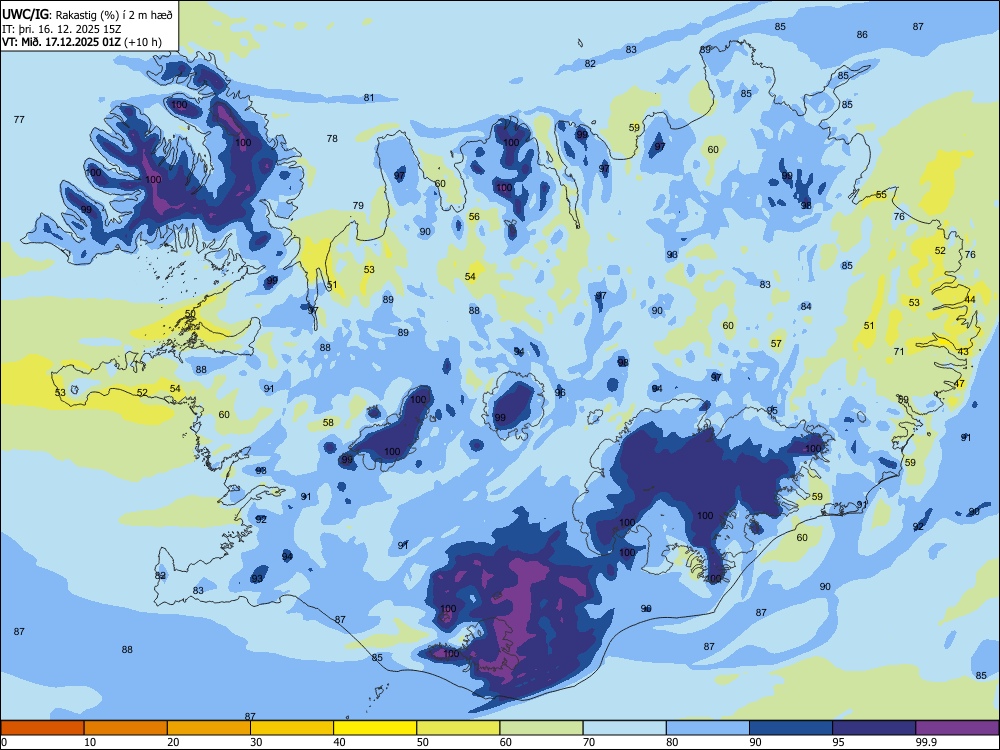Click the 'UWC/IG: Rakastig (%) í 2 m hæð' title
Screen dimensions: 1000x750
tap(87, 15)
